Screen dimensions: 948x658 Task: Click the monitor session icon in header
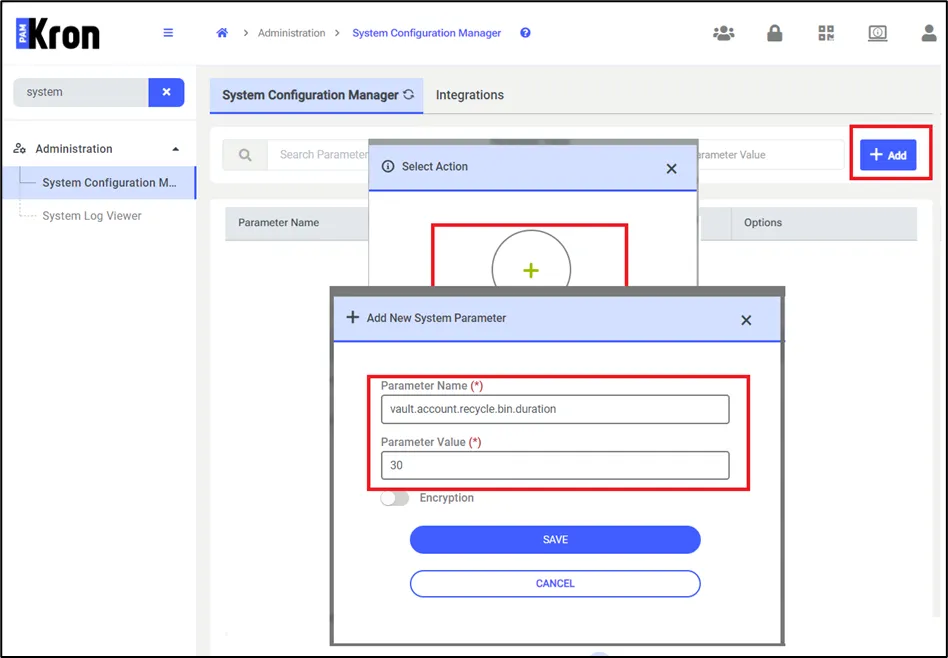click(877, 33)
